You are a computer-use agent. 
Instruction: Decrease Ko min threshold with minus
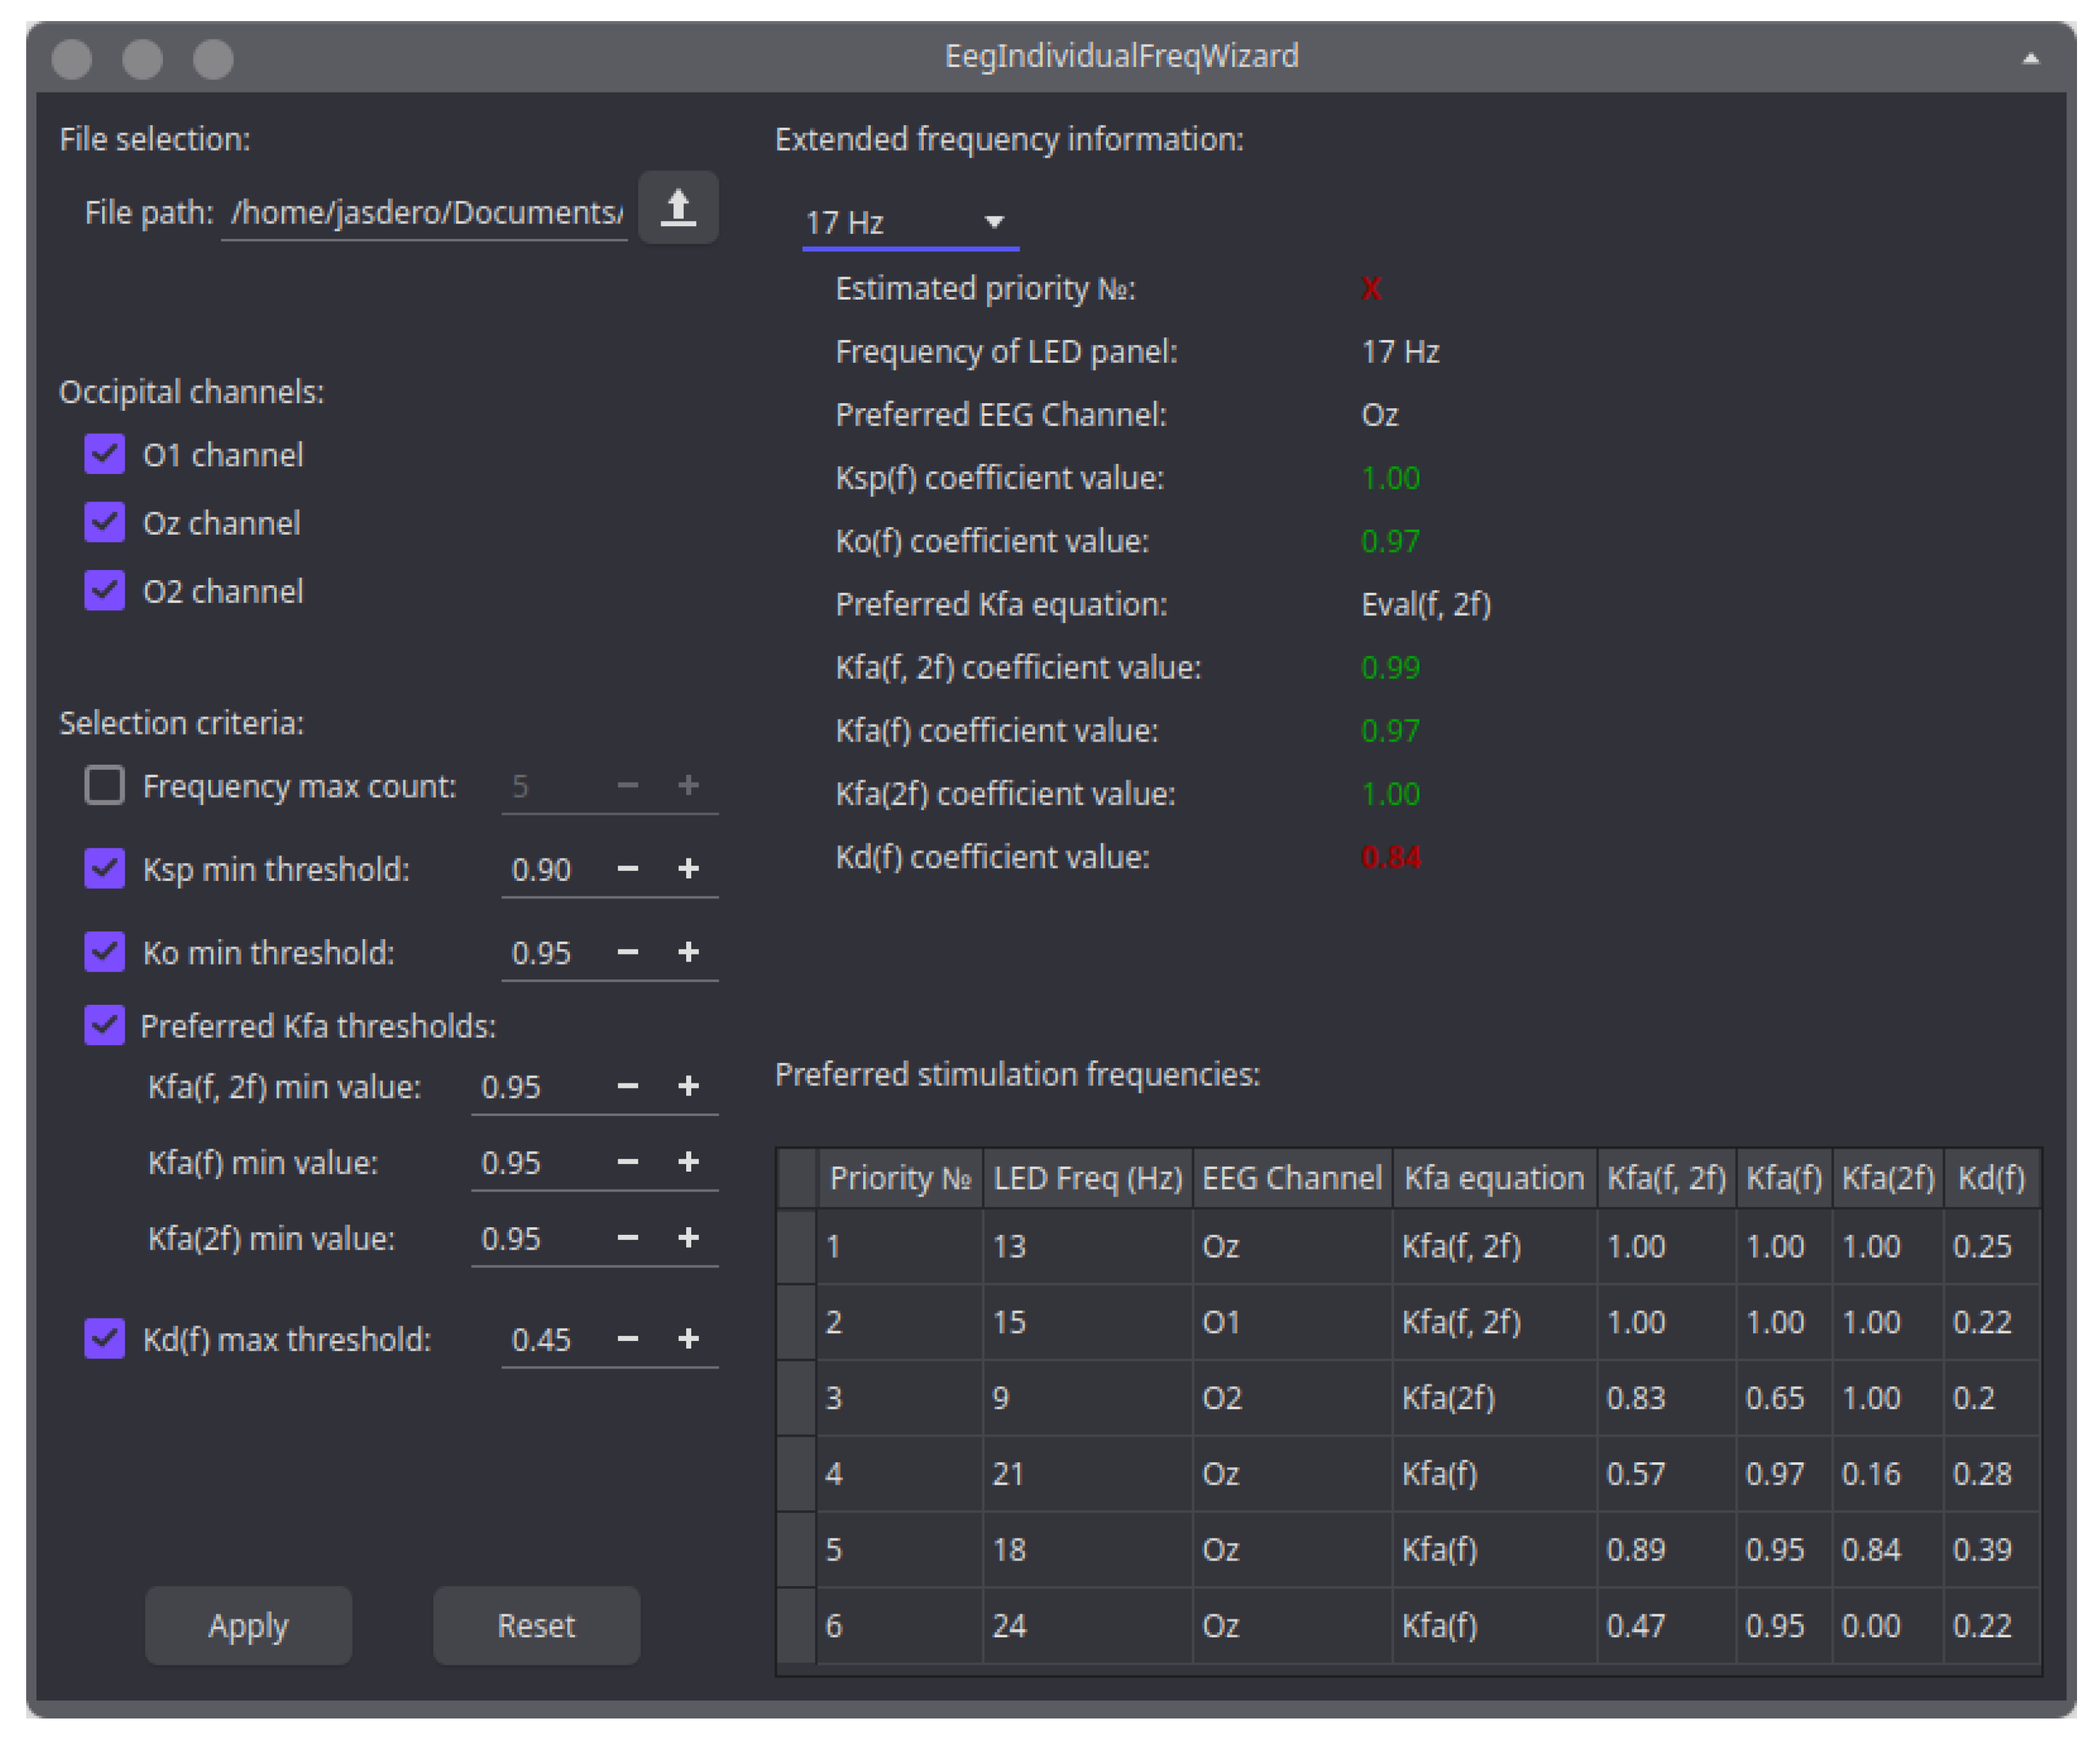[x=627, y=951]
